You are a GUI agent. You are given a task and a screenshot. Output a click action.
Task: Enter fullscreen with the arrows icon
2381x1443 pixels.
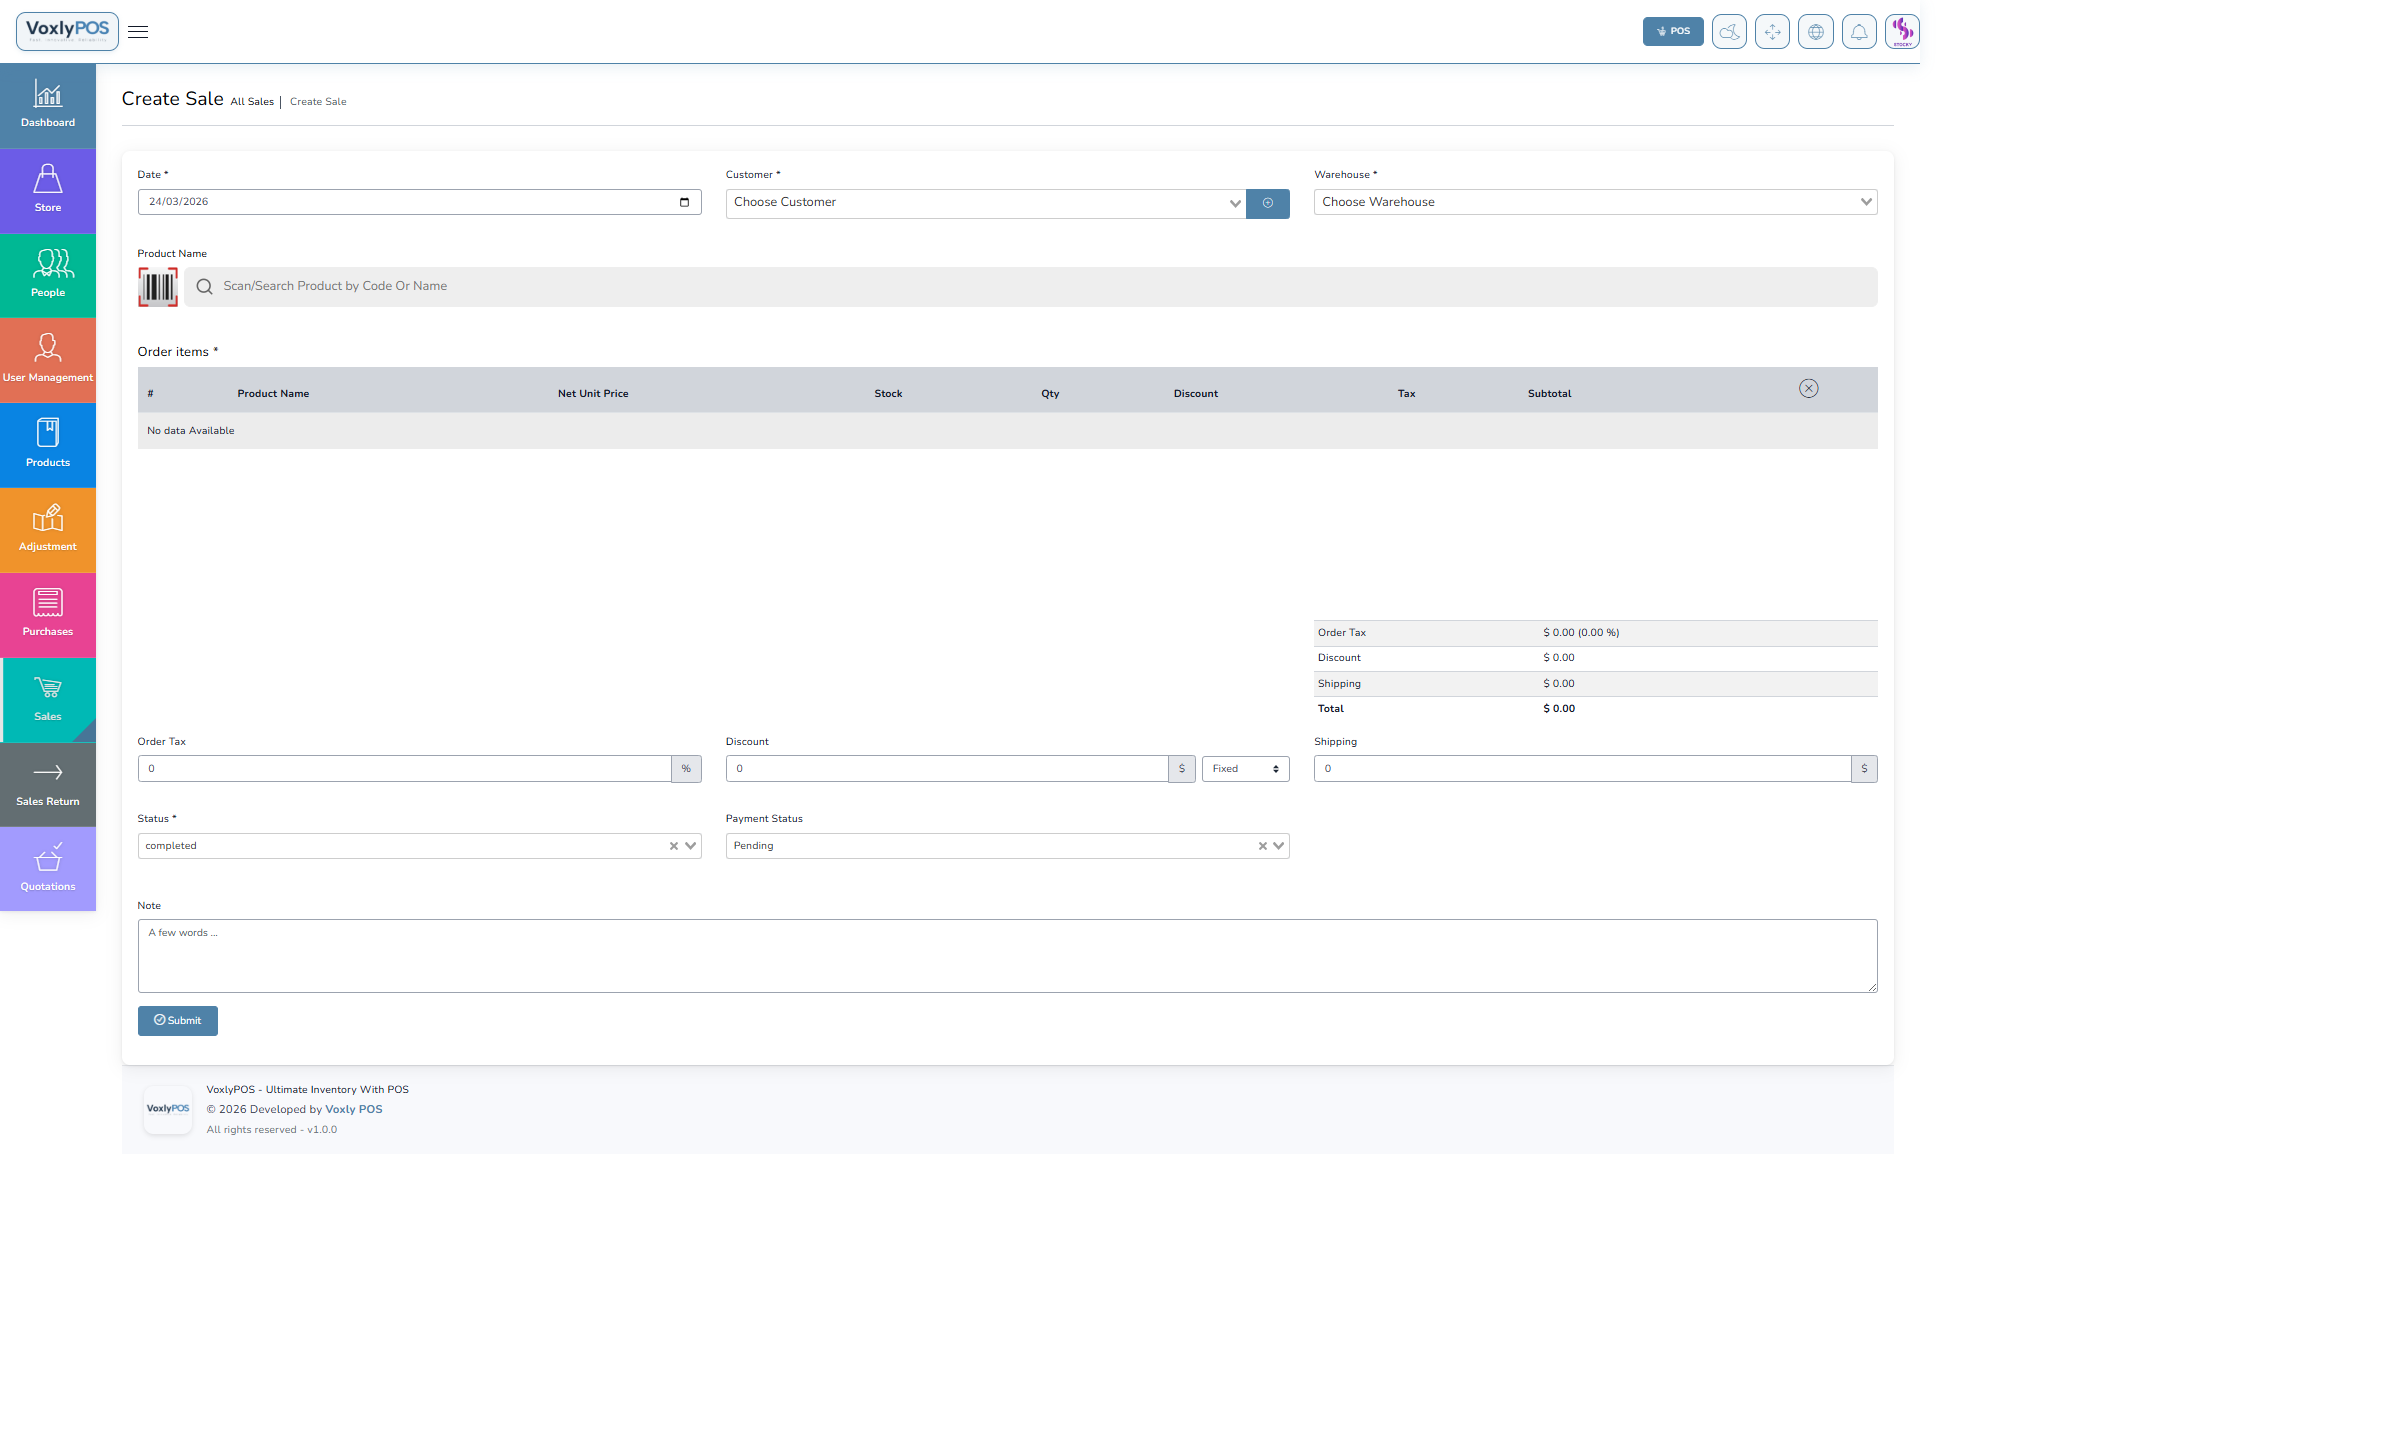pos(1772,31)
